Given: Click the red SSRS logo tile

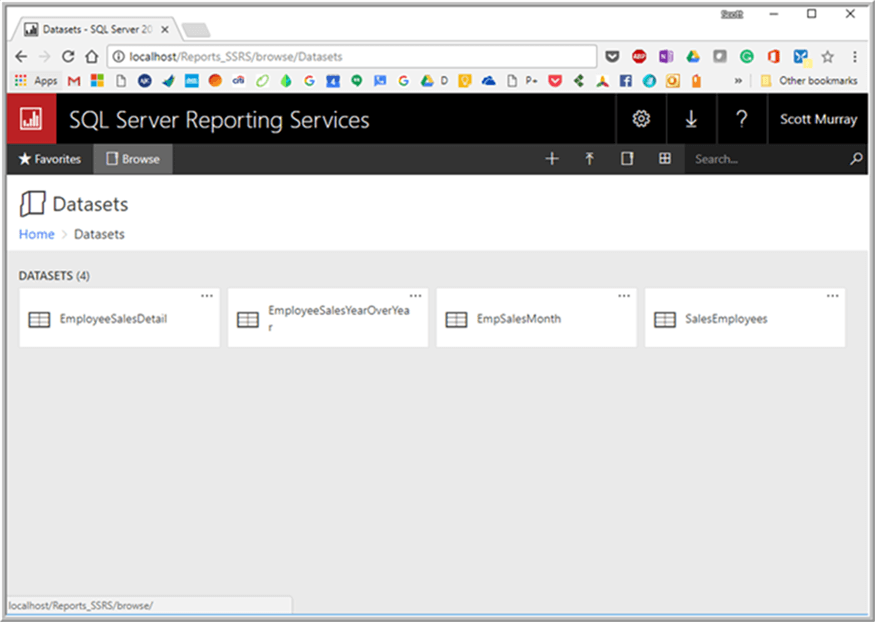Looking at the screenshot, I should (31, 119).
